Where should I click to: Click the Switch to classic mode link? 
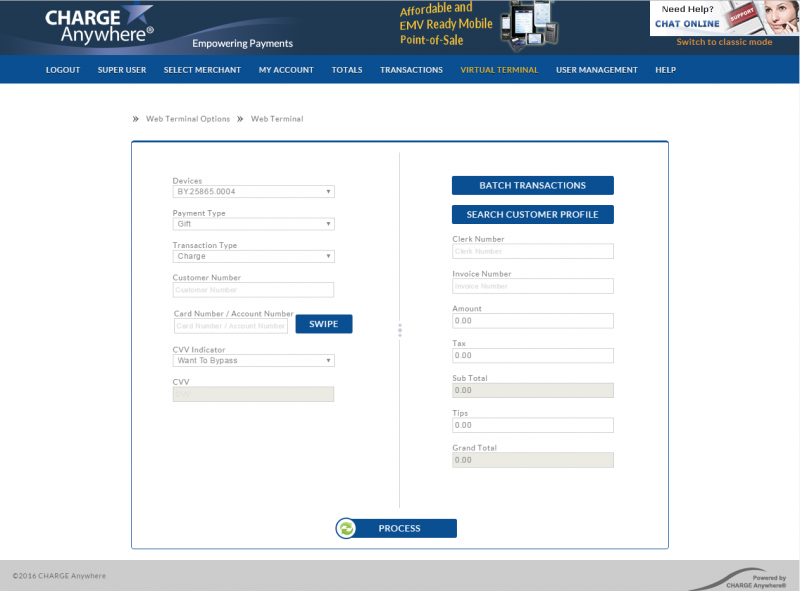point(727,42)
